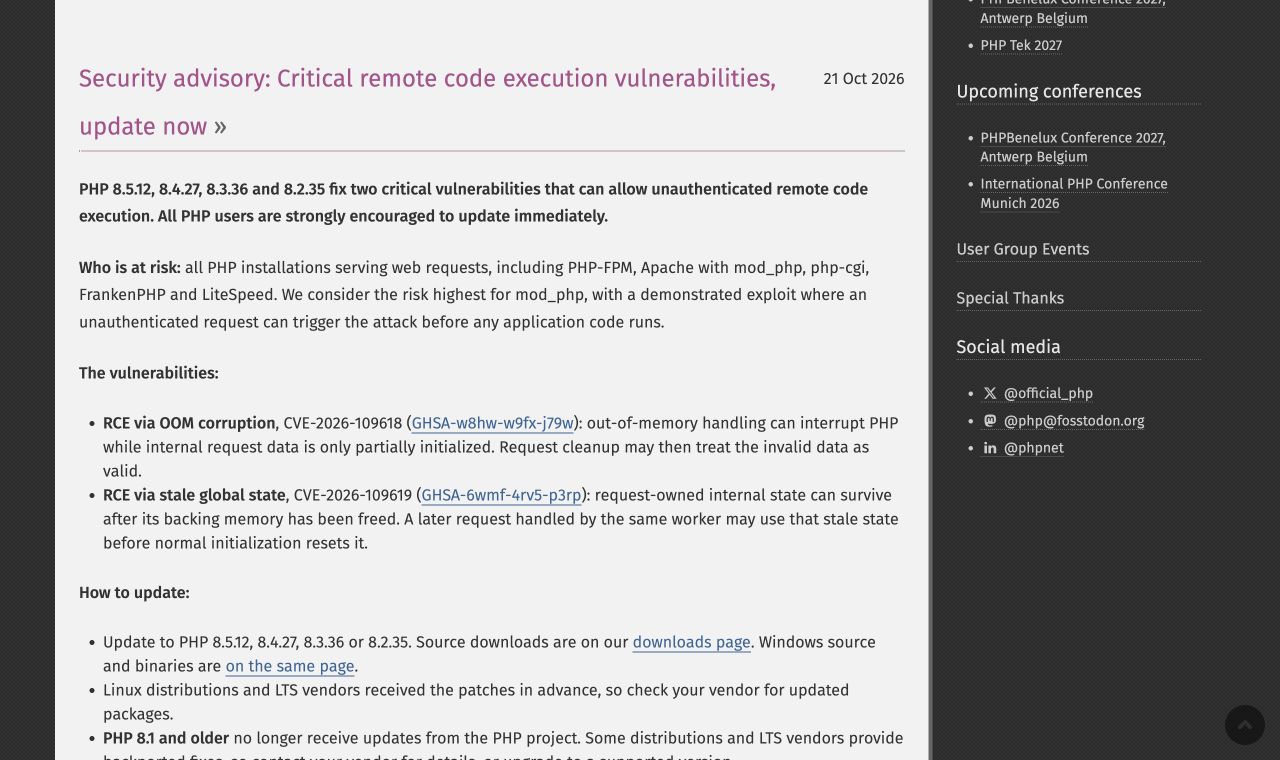This screenshot has width=1280, height=760.
Task: Click the 'PHP 8.1 and older' text
Action: [166, 738]
